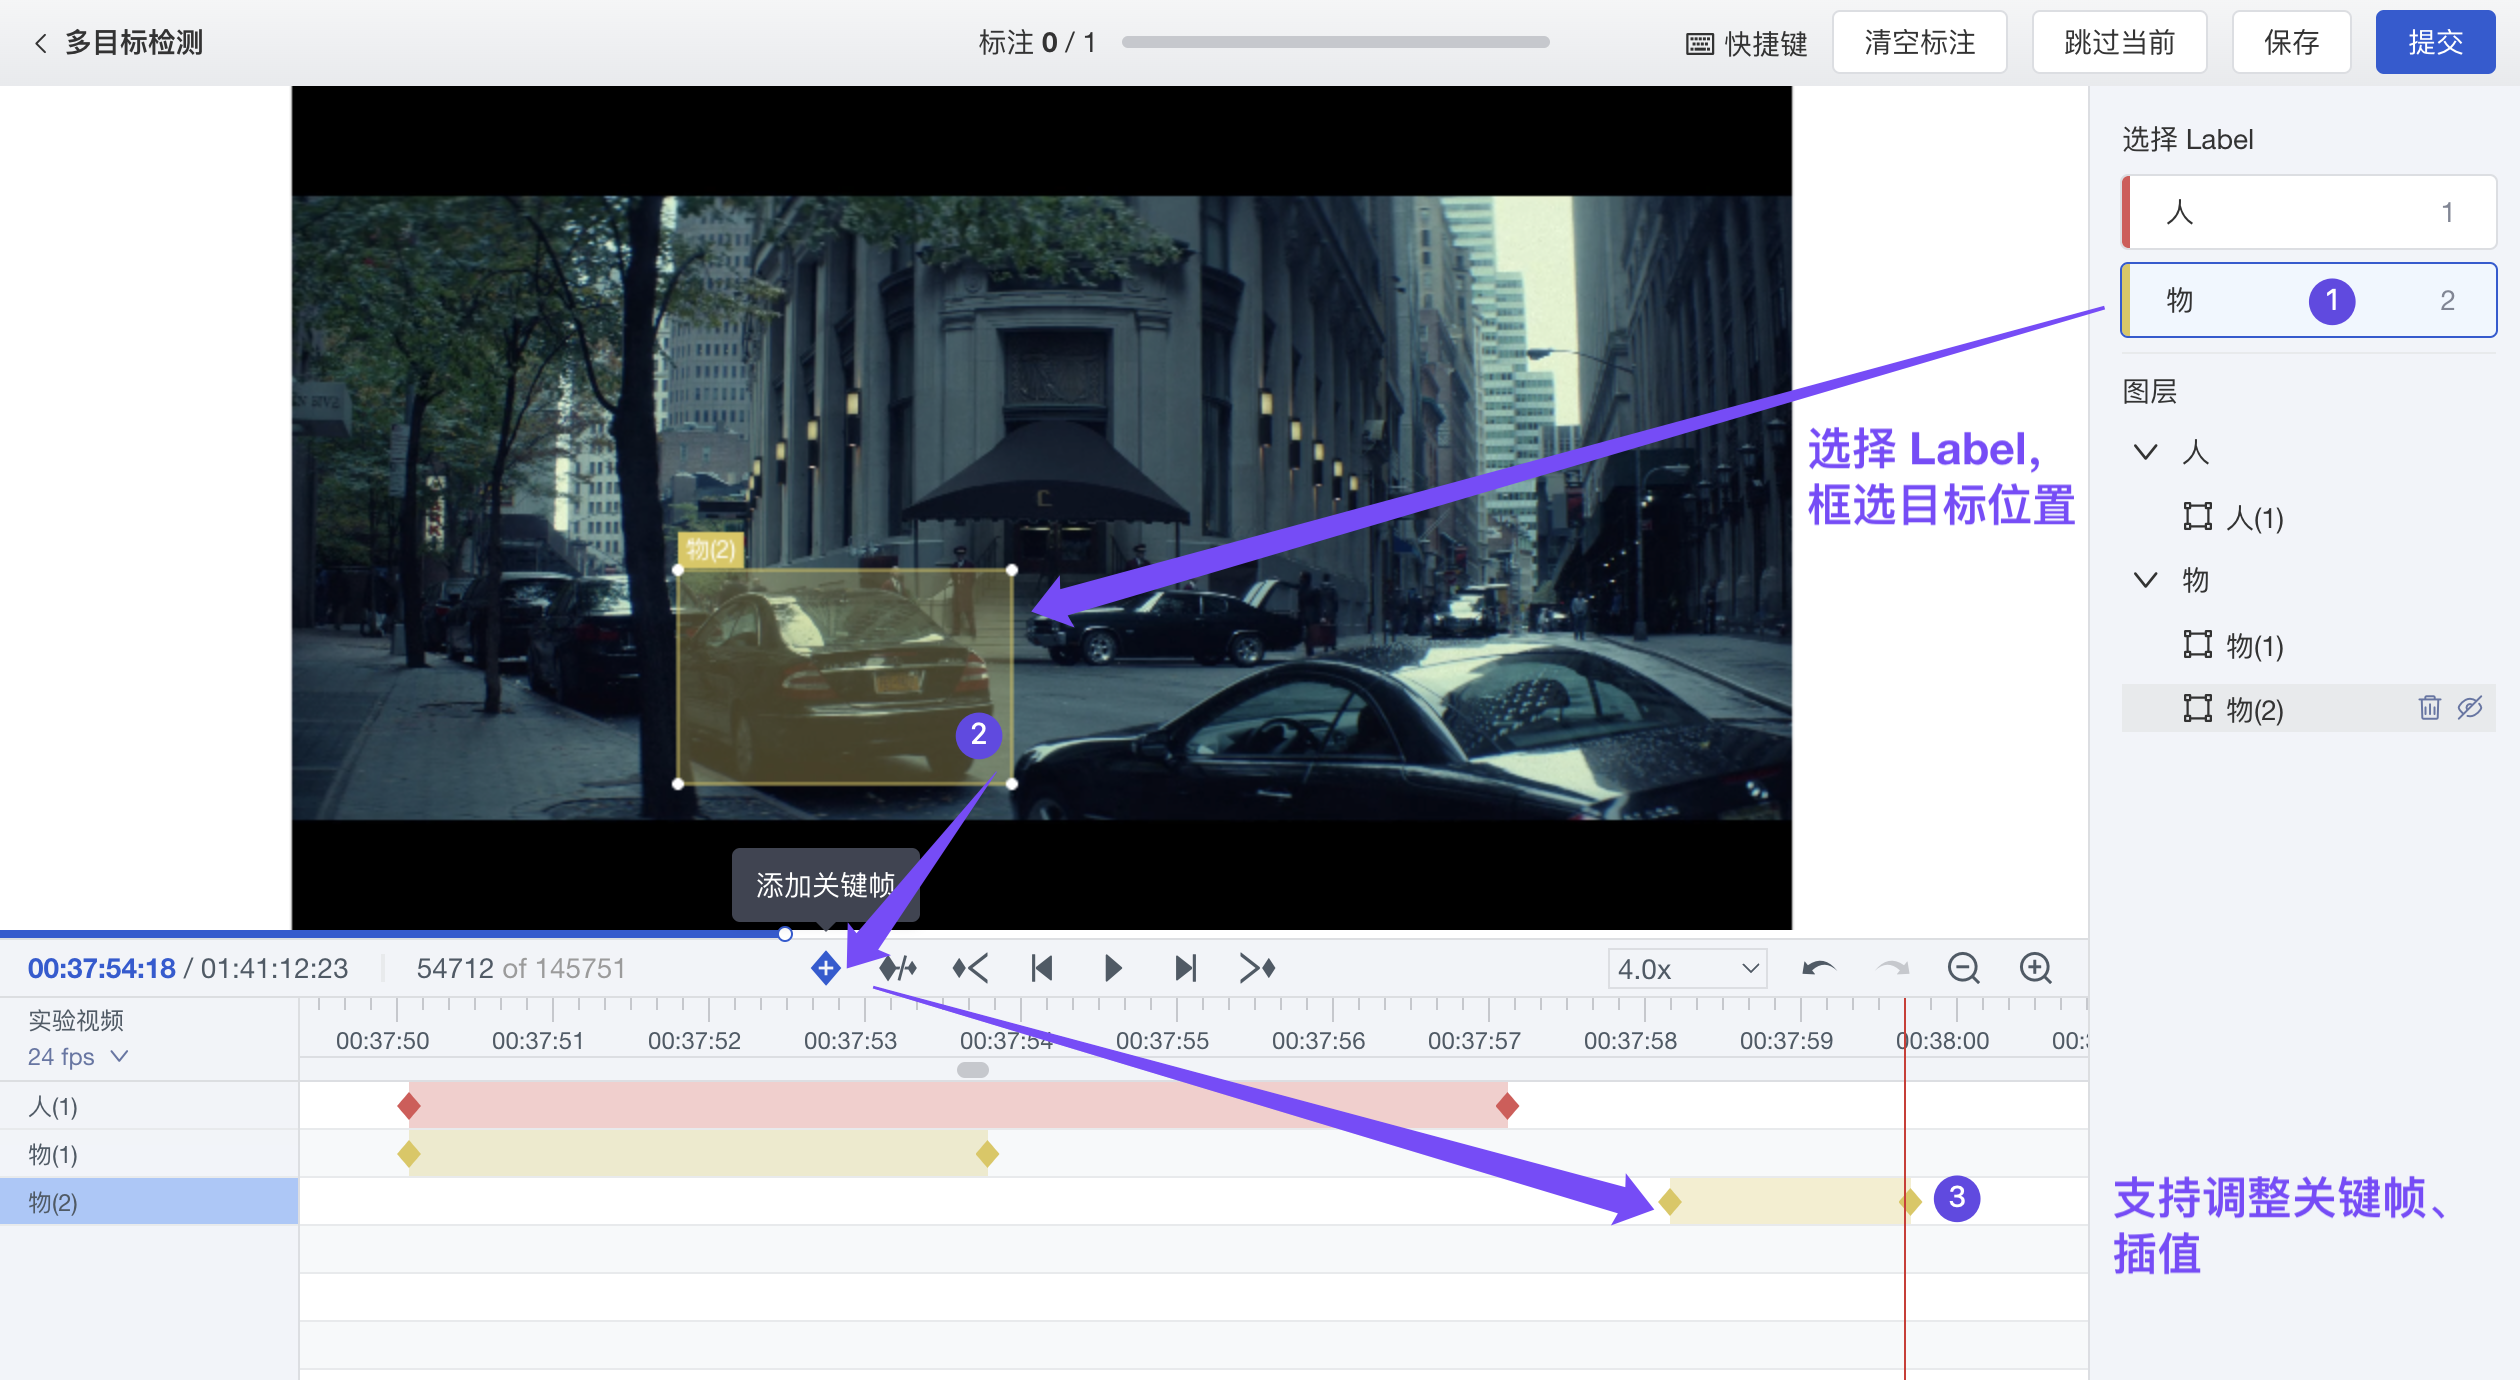Undo the last action
The image size is (2520, 1380).
pyautogui.click(x=1818, y=968)
